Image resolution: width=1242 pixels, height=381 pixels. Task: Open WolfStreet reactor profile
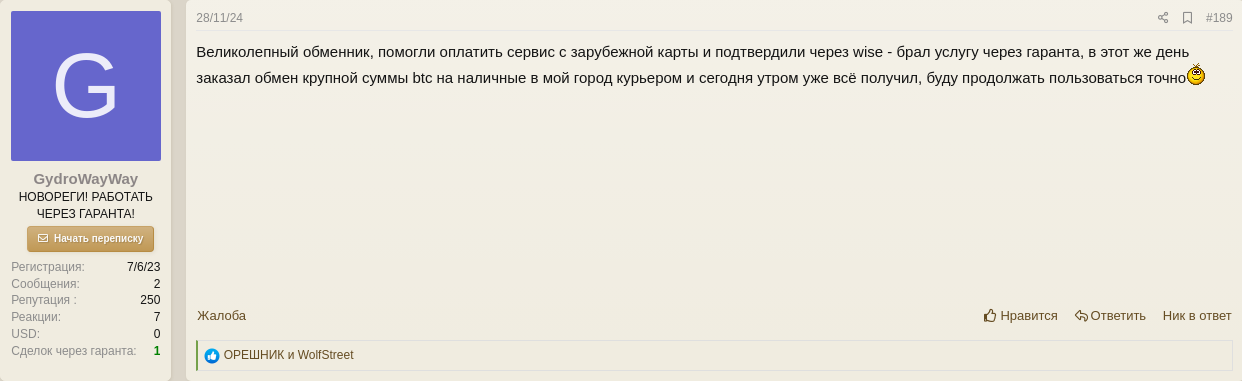point(325,355)
